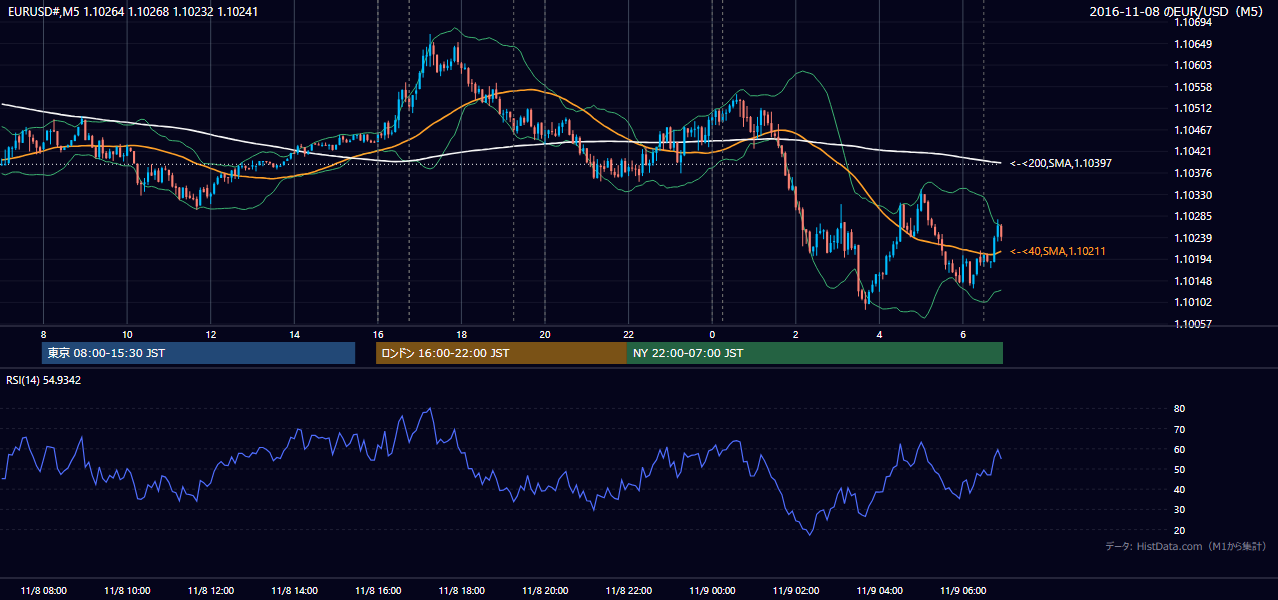Click the 11/8 16:00 time label
This screenshot has width=1278, height=600.
pos(378,590)
